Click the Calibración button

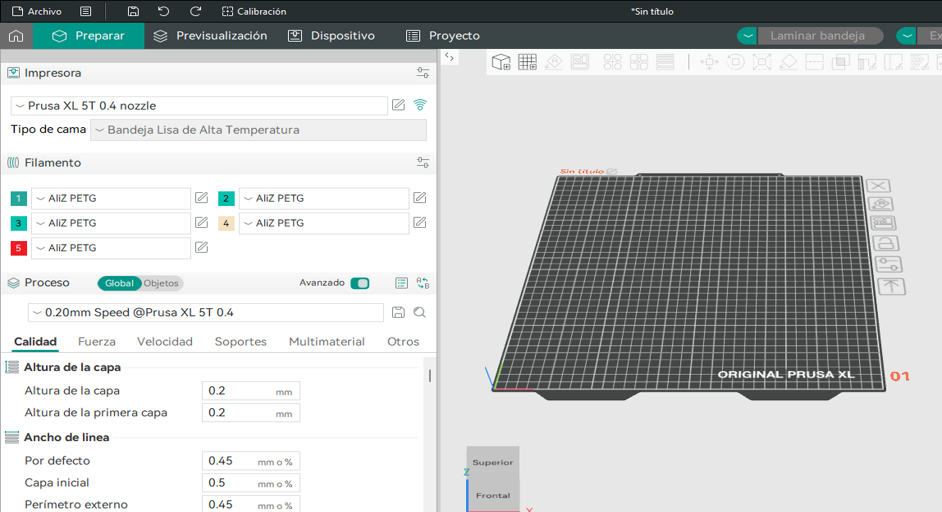pyautogui.click(x=254, y=11)
